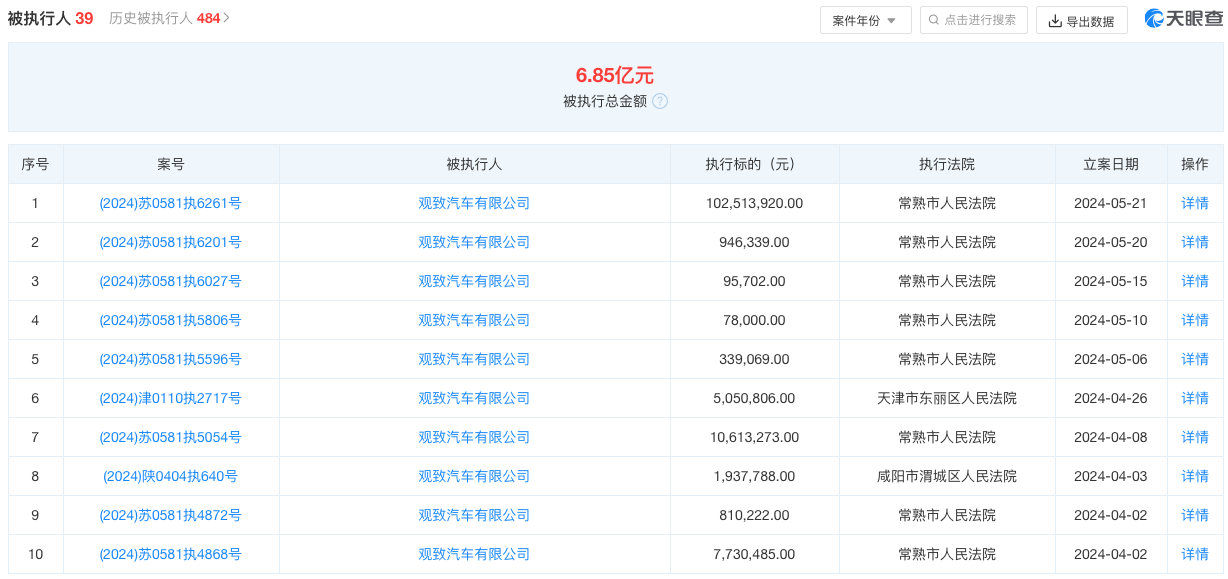This screenshot has height=579, width=1228.
Task: Click the magnifier icon in the search box
Action: 934,20
